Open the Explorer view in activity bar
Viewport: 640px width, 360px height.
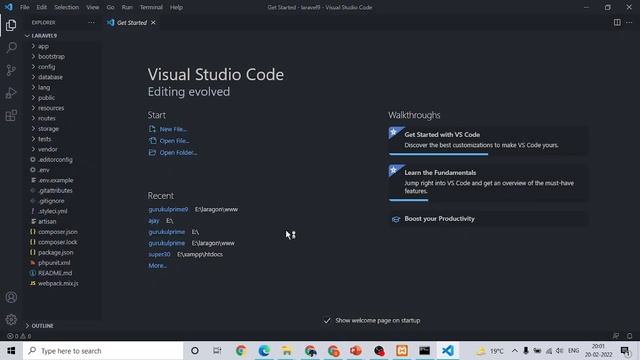(11, 25)
